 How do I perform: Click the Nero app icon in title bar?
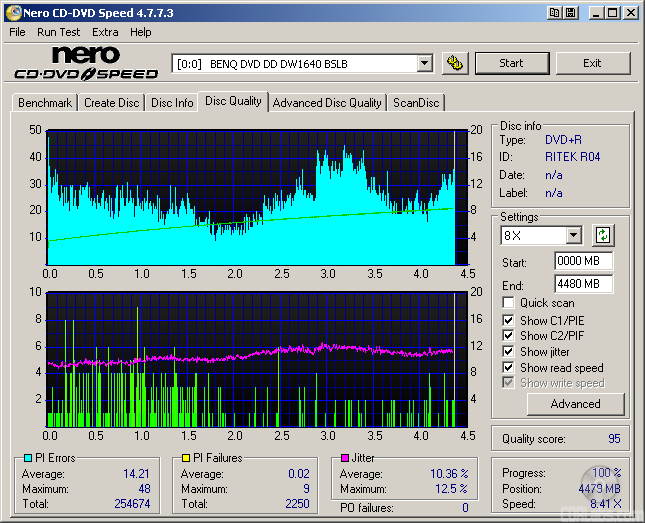[13, 13]
